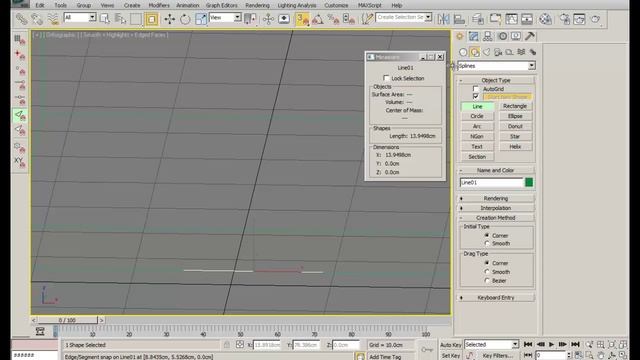Click the time slider 0 / 100 handle

click(x=68, y=320)
